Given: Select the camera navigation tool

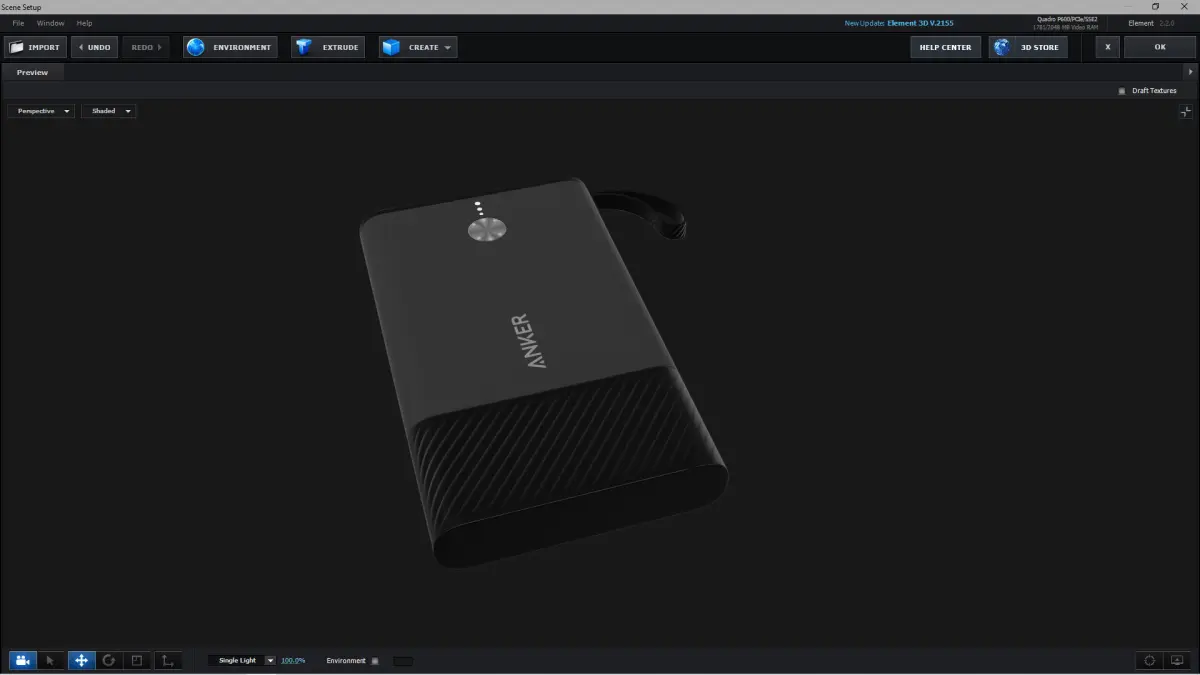Looking at the screenshot, I should pos(22,660).
